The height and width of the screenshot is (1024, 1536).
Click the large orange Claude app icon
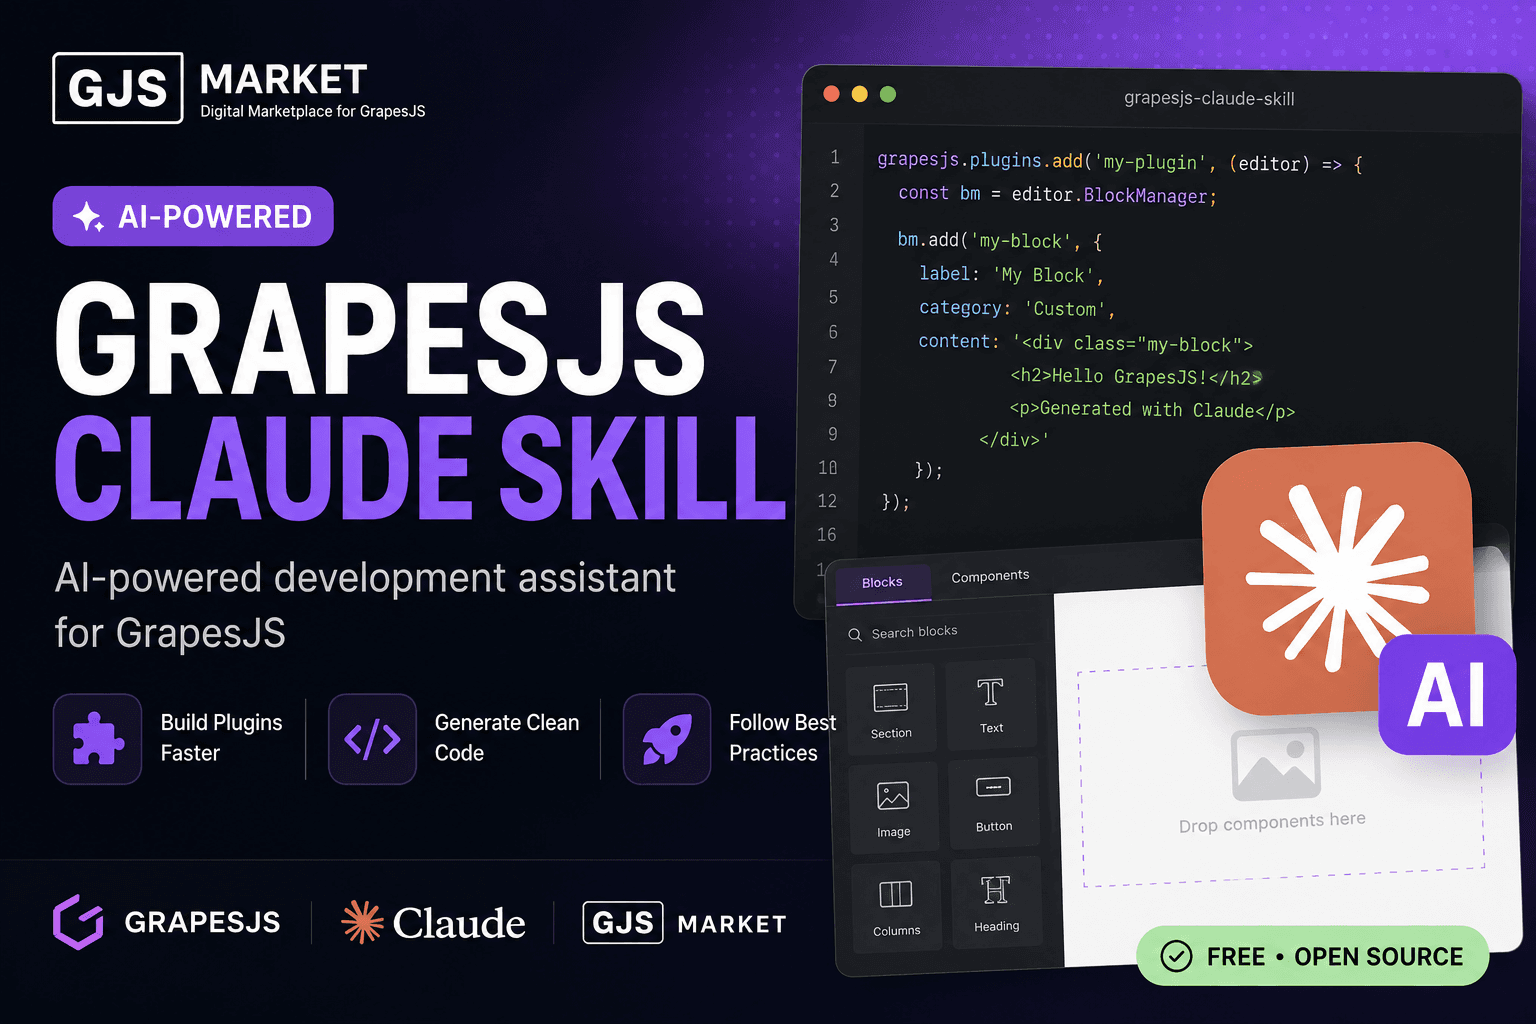pyautogui.click(x=1338, y=578)
